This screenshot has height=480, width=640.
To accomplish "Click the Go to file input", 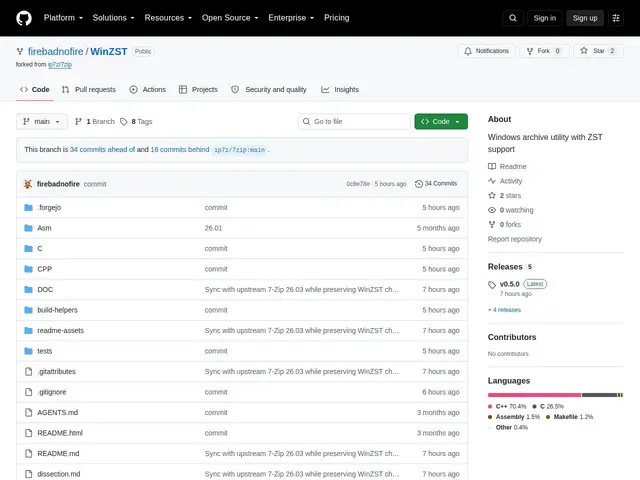I will (354, 122).
